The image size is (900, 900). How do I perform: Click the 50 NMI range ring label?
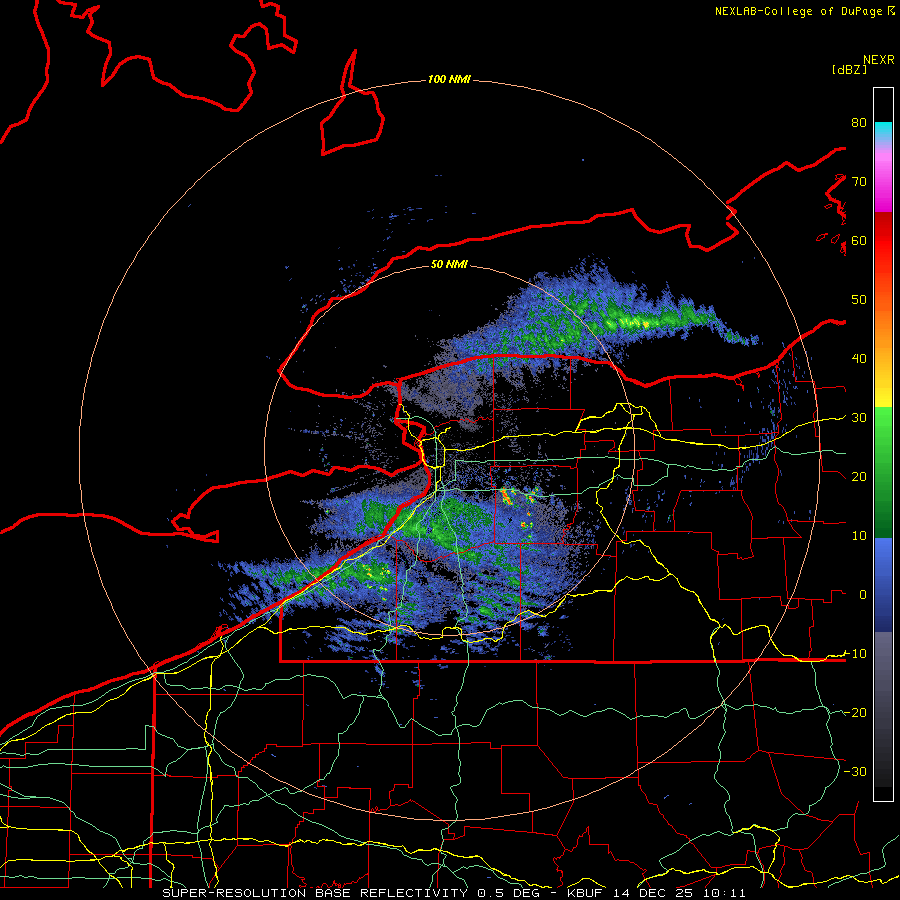[449, 265]
